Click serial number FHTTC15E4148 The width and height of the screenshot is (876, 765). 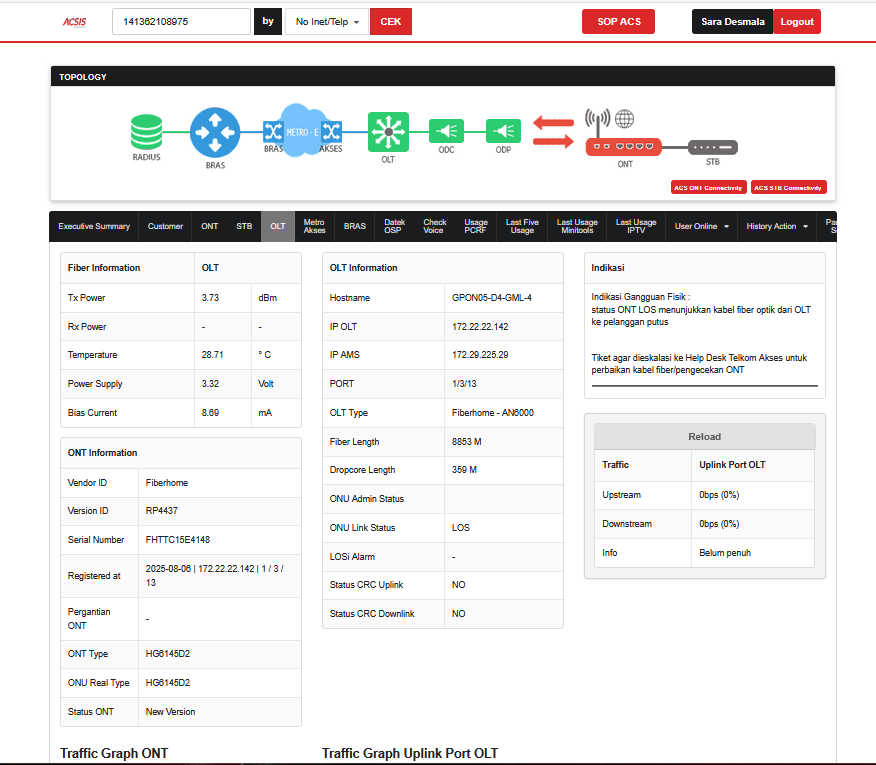[178, 540]
